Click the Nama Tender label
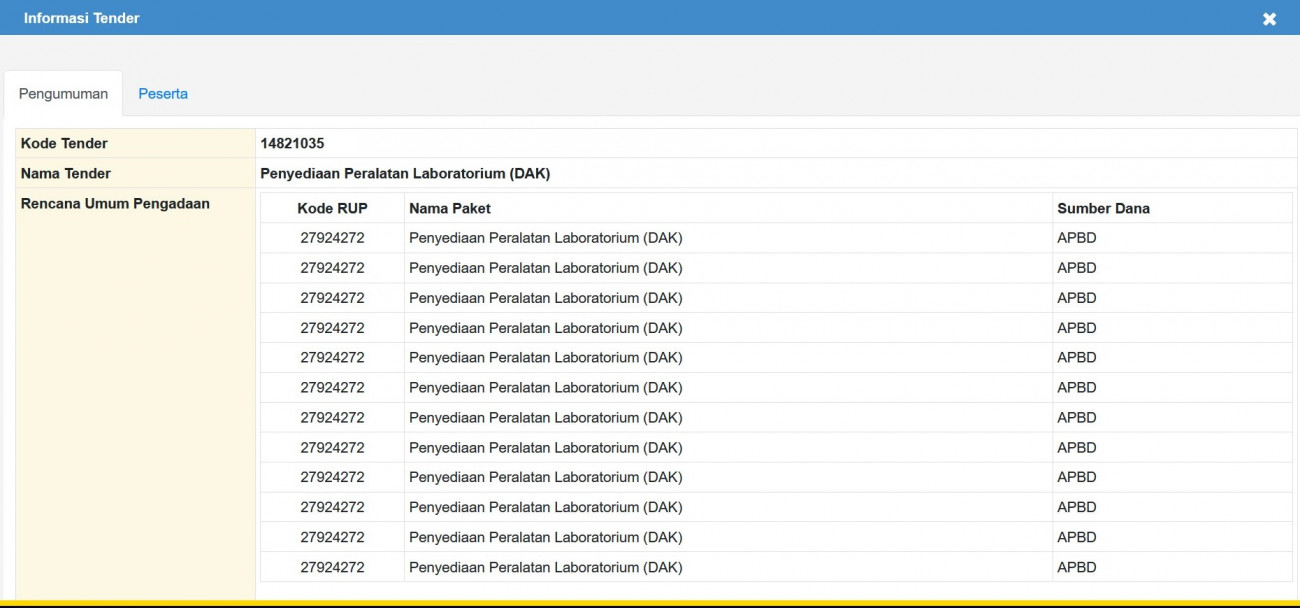Viewport: 1300px width, 608px height. click(x=66, y=174)
